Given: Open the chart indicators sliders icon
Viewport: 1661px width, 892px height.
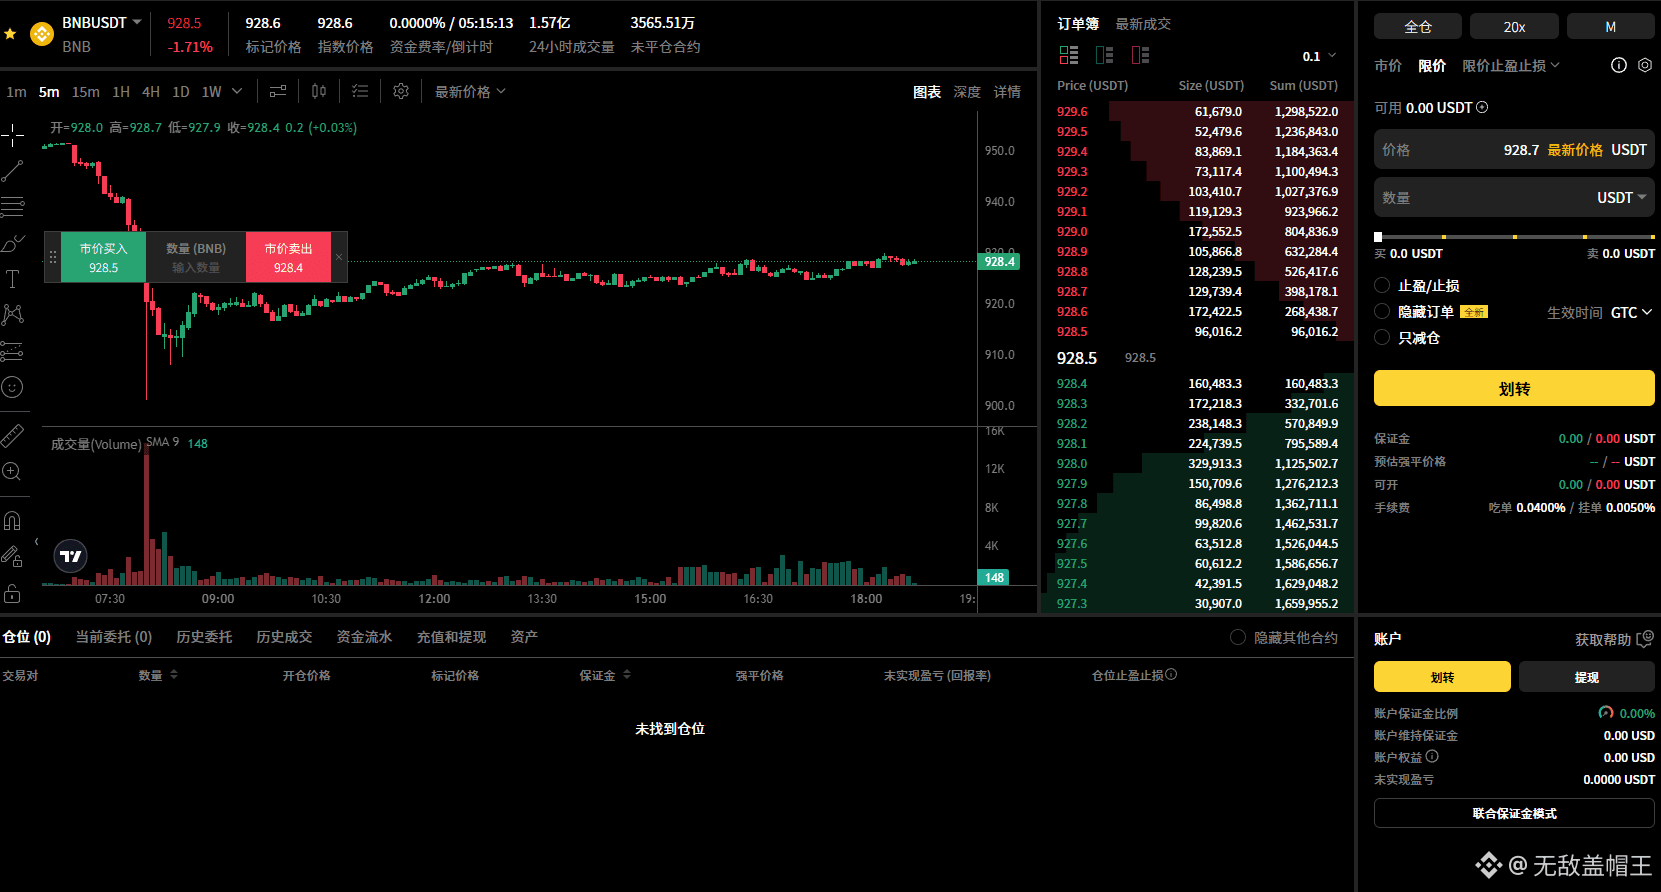Looking at the screenshot, I should click(x=278, y=91).
